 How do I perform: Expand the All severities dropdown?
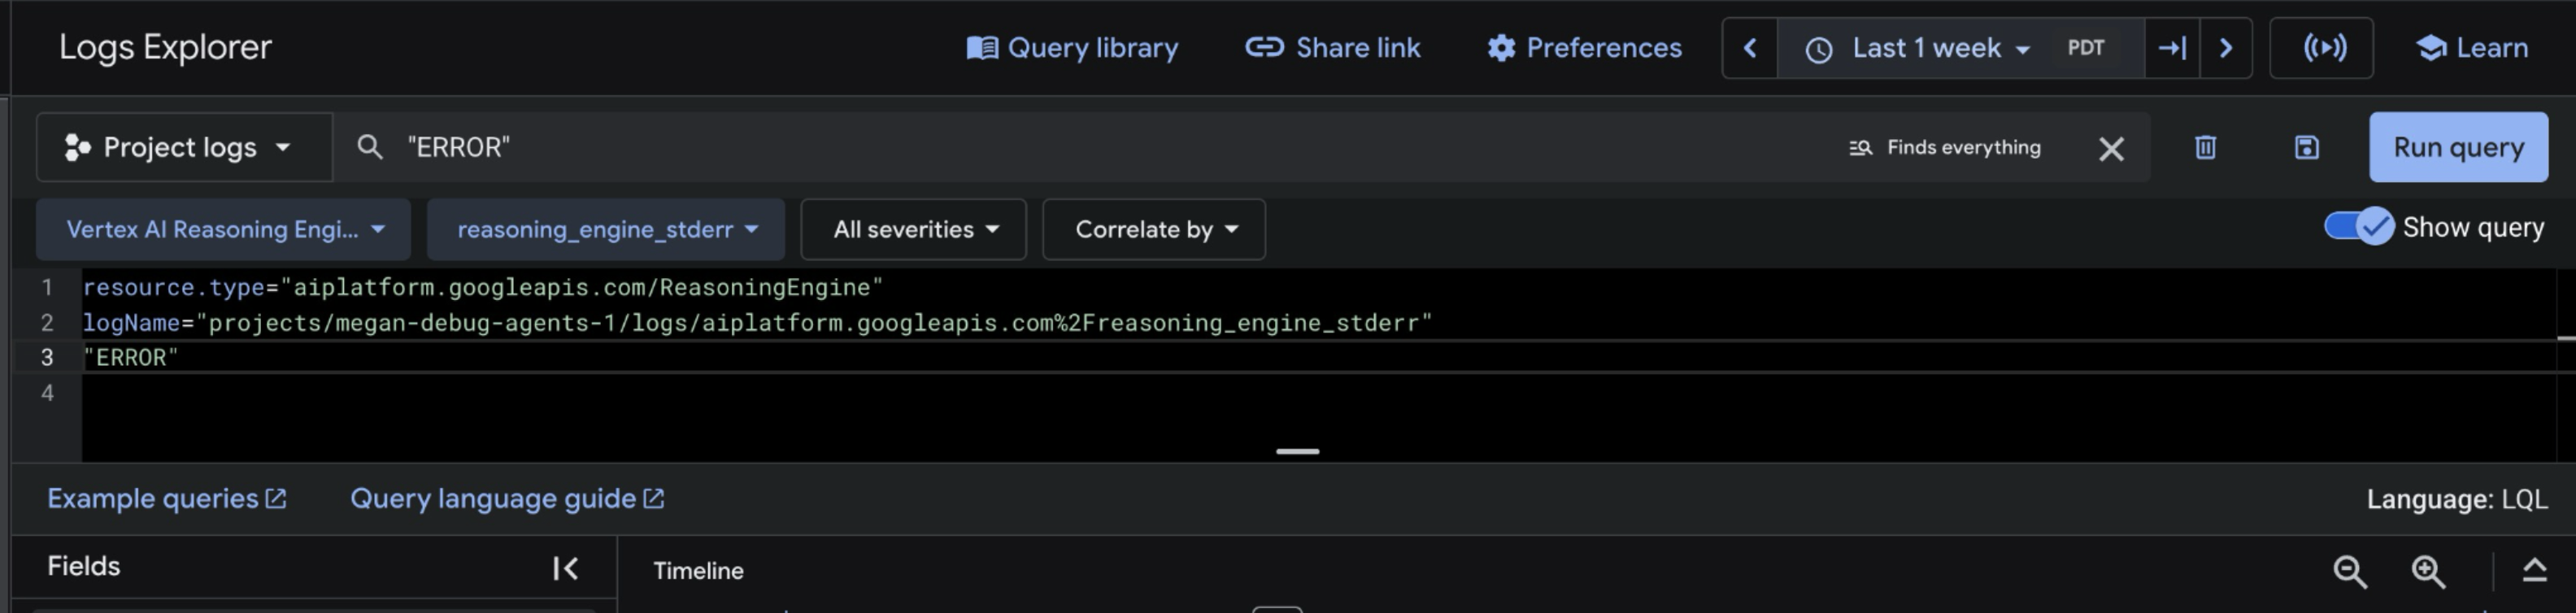coord(914,230)
